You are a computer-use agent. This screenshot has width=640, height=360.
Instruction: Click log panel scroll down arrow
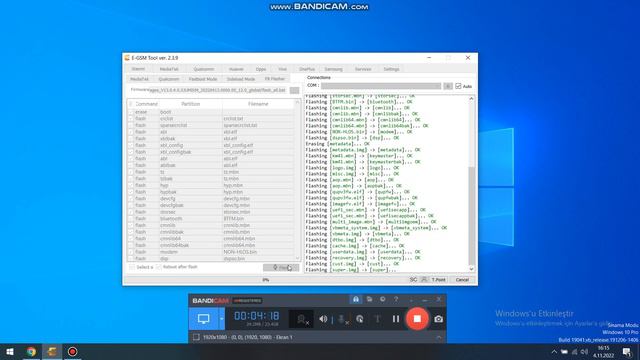coord(471,269)
